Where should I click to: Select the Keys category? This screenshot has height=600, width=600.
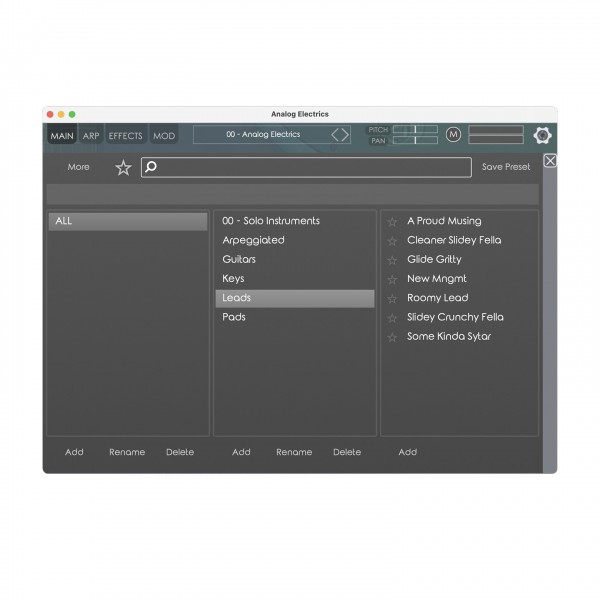click(295, 279)
